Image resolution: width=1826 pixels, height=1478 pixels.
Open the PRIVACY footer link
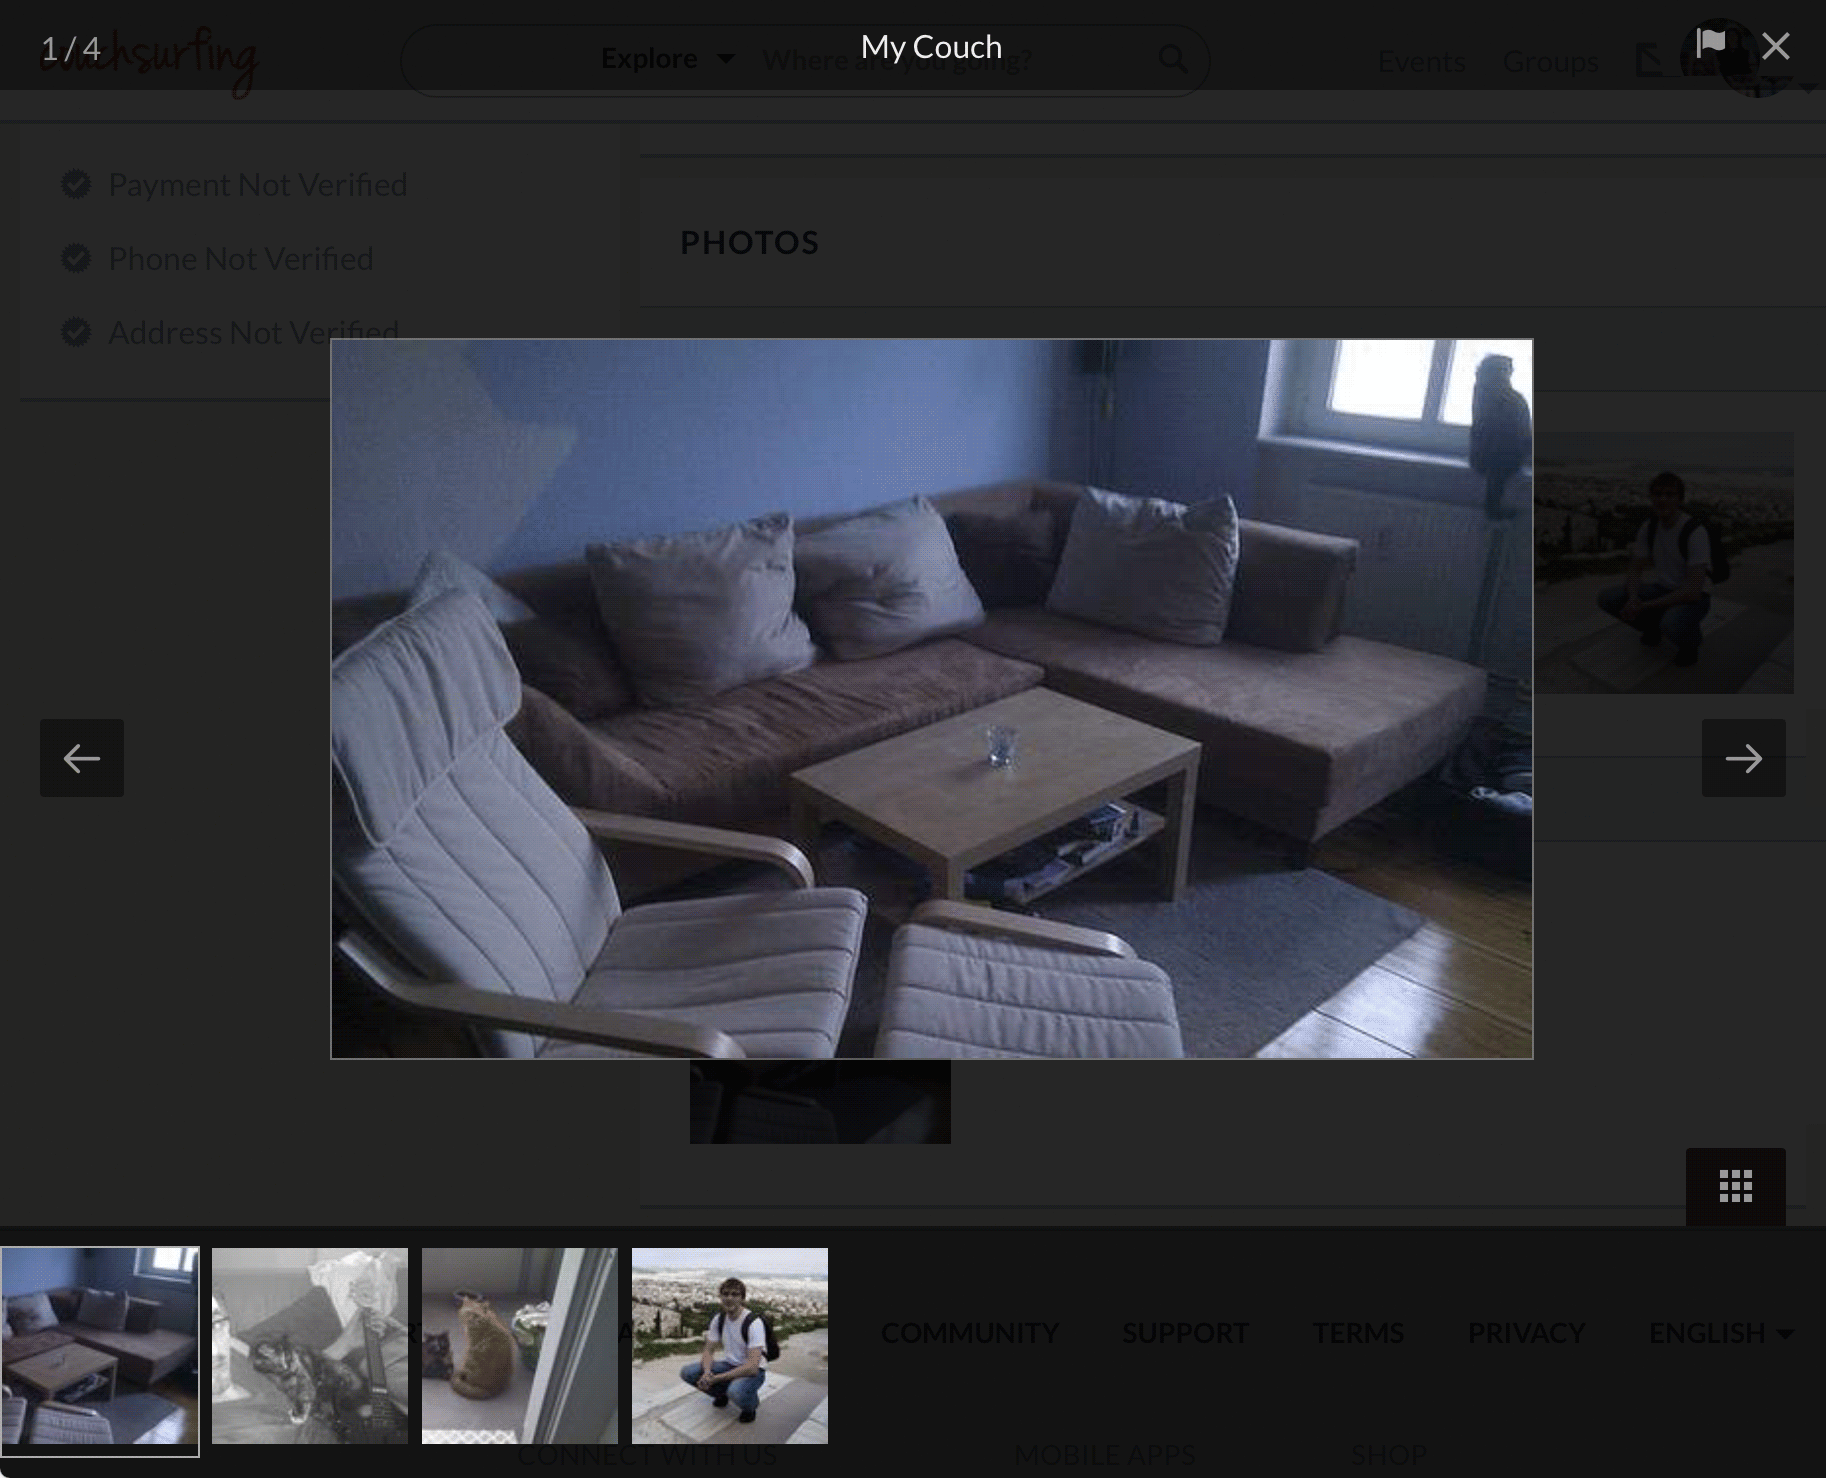point(1526,1333)
